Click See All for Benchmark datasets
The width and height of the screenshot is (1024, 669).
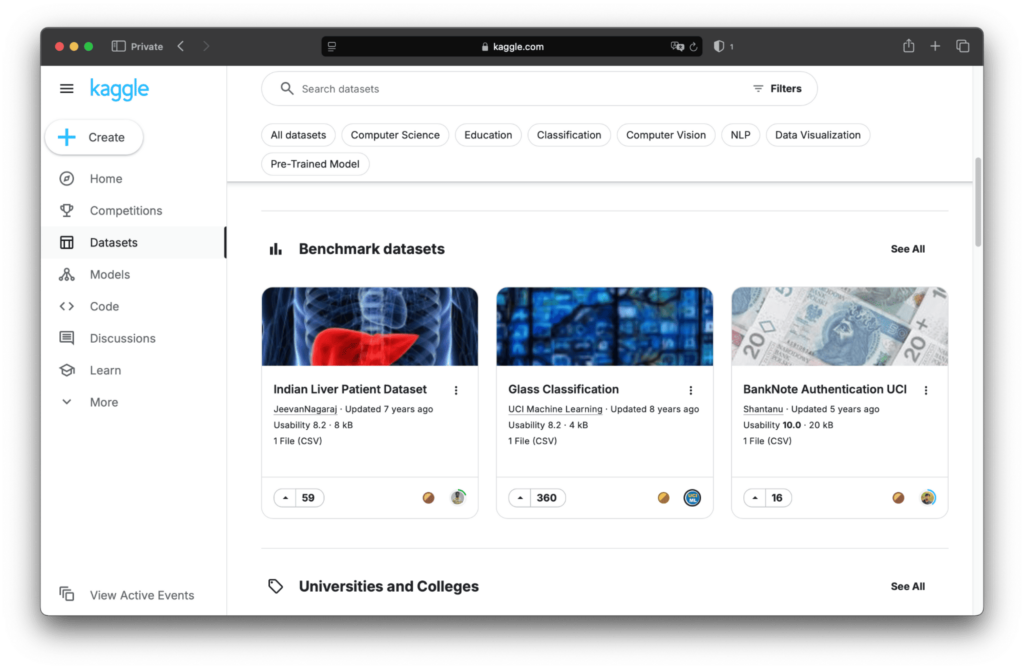point(907,249)
